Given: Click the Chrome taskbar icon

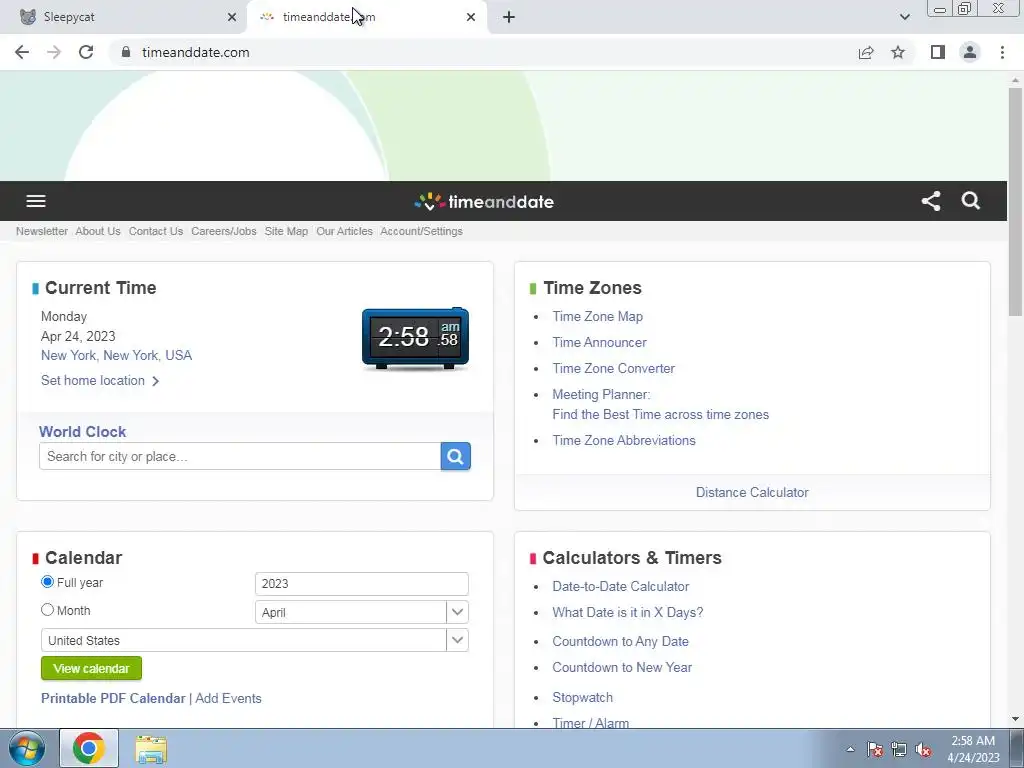Looking at the screenshot, I should 89,748.
